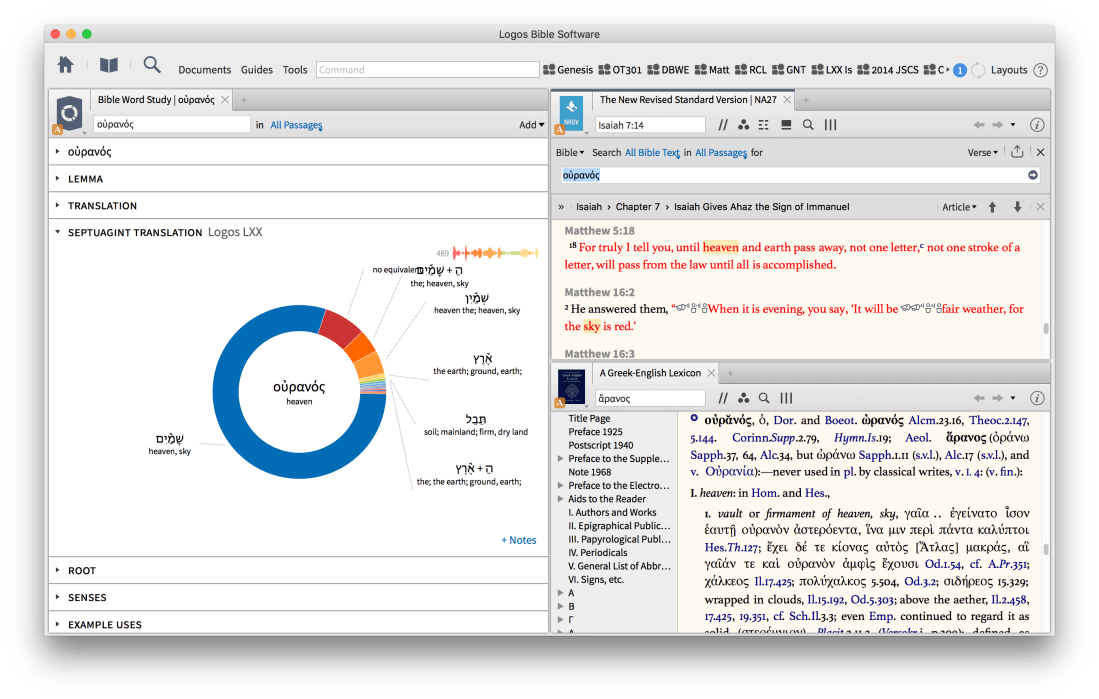The width and height of the screenshot is (1099, 699).
Task: Click the NRSV visual filters three-dots icon
Action: point(743,125)
